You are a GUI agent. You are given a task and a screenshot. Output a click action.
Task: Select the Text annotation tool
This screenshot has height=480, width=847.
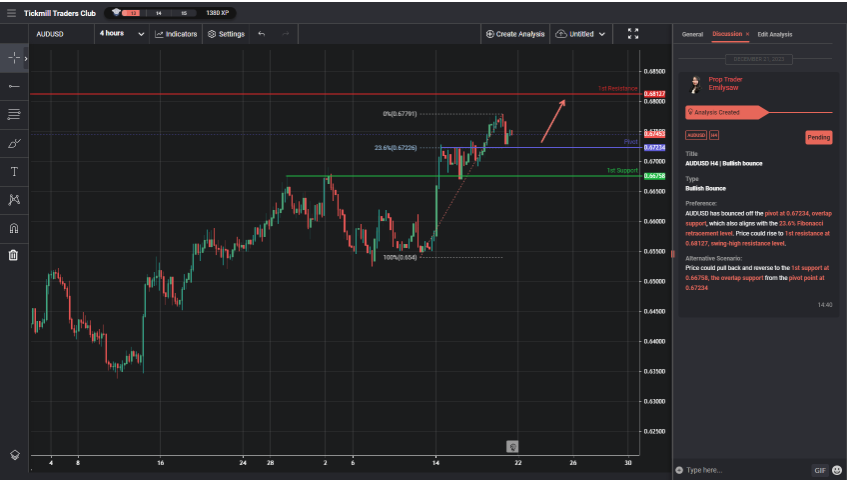click(14, 172)
